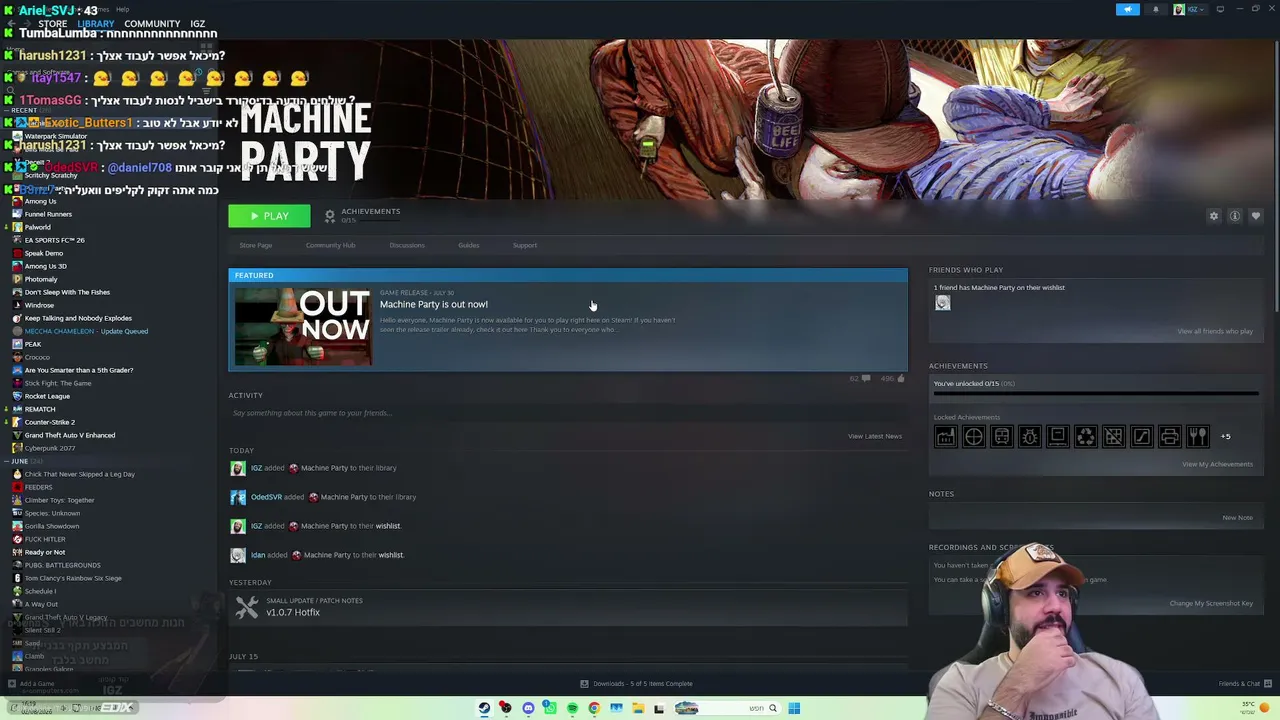Open the crosshair locked achievement icon
This screenshot has height=720, width=1280.
point(974,436)
